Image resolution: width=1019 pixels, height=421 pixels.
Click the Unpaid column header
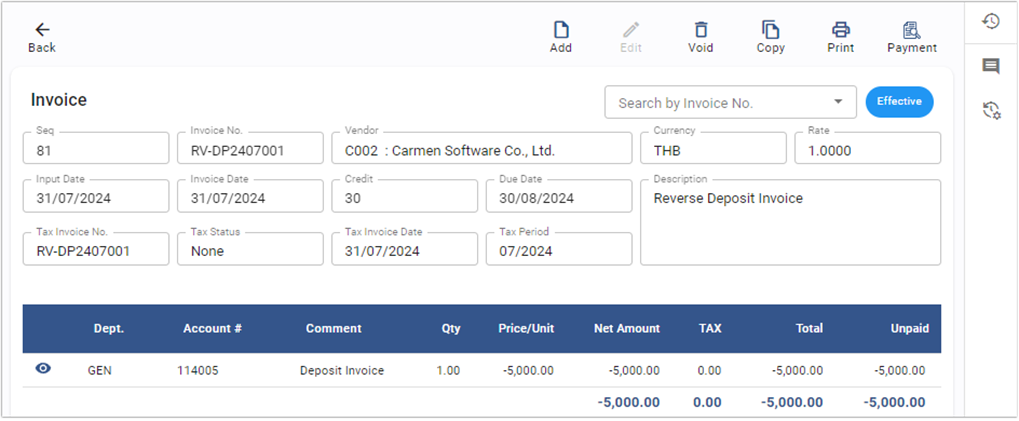pyautogui.click(x=909, y=328)
